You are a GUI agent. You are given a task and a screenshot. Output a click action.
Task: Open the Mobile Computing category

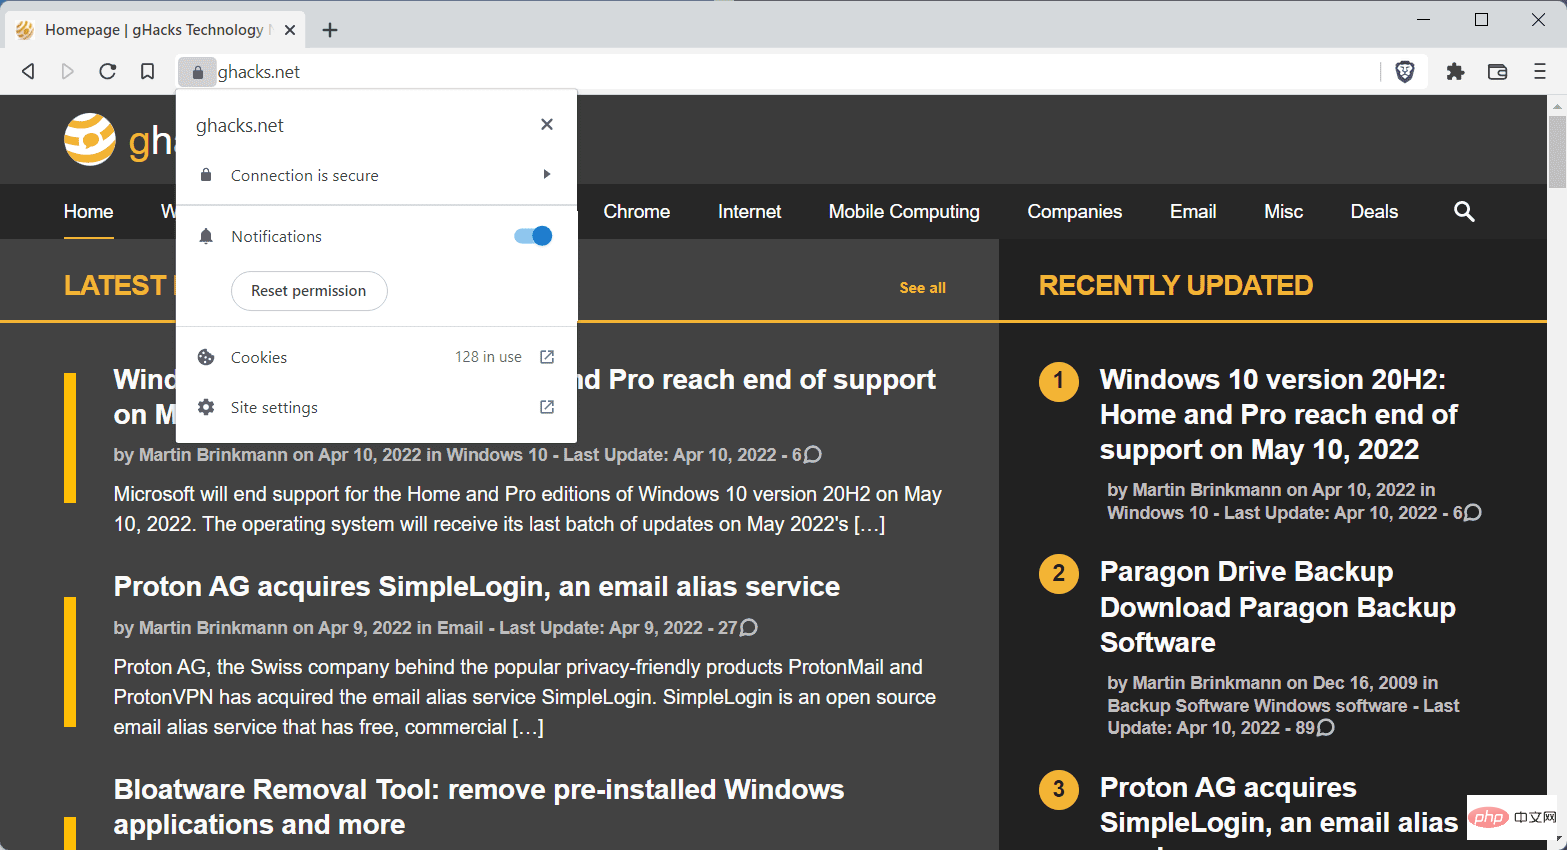[904, 211]
